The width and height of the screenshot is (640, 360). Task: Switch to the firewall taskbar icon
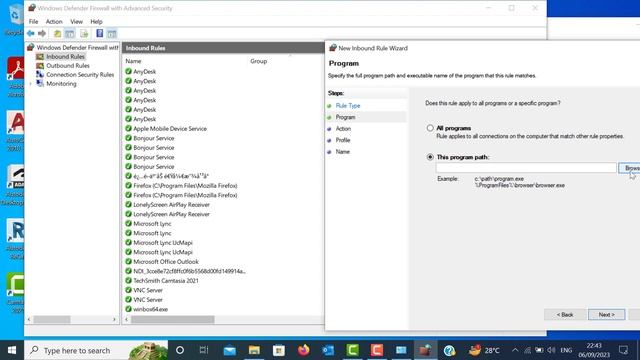point(425,350)
